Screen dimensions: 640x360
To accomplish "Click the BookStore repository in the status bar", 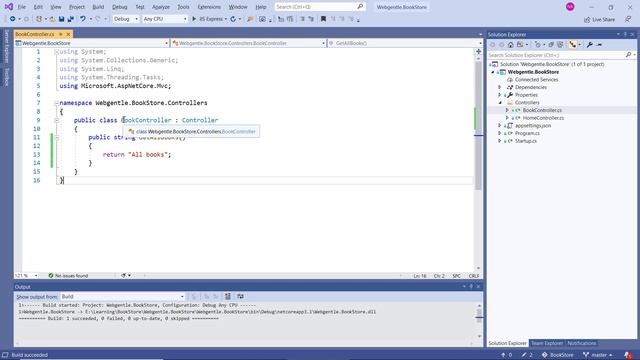I will coord(558,355).
